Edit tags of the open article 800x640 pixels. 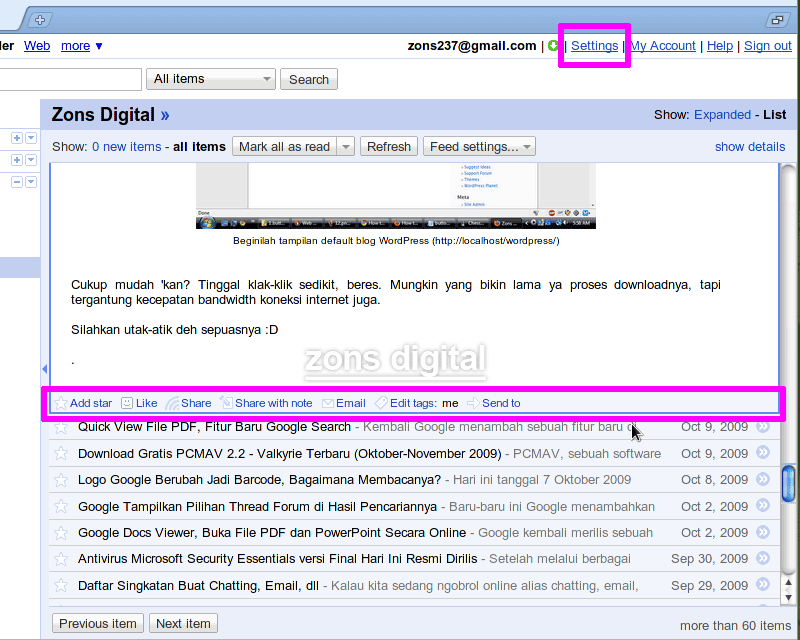point(407,403)
